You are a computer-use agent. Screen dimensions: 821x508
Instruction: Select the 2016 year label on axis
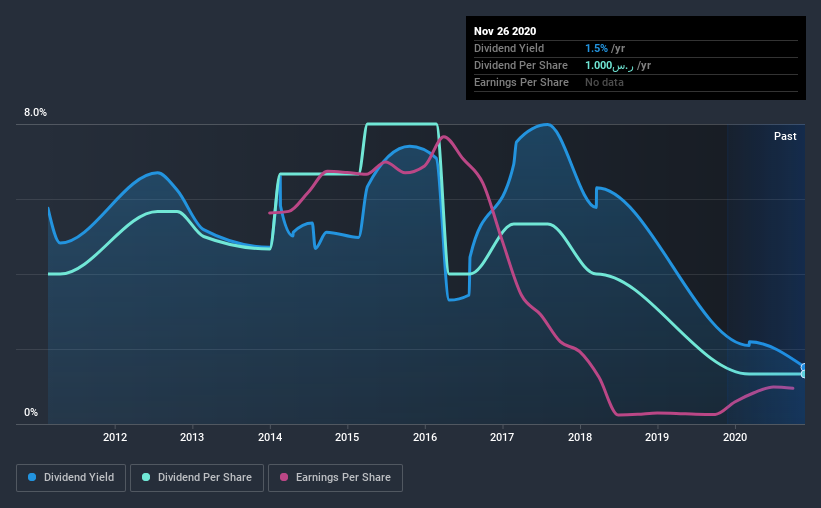[x=425, y=437]
